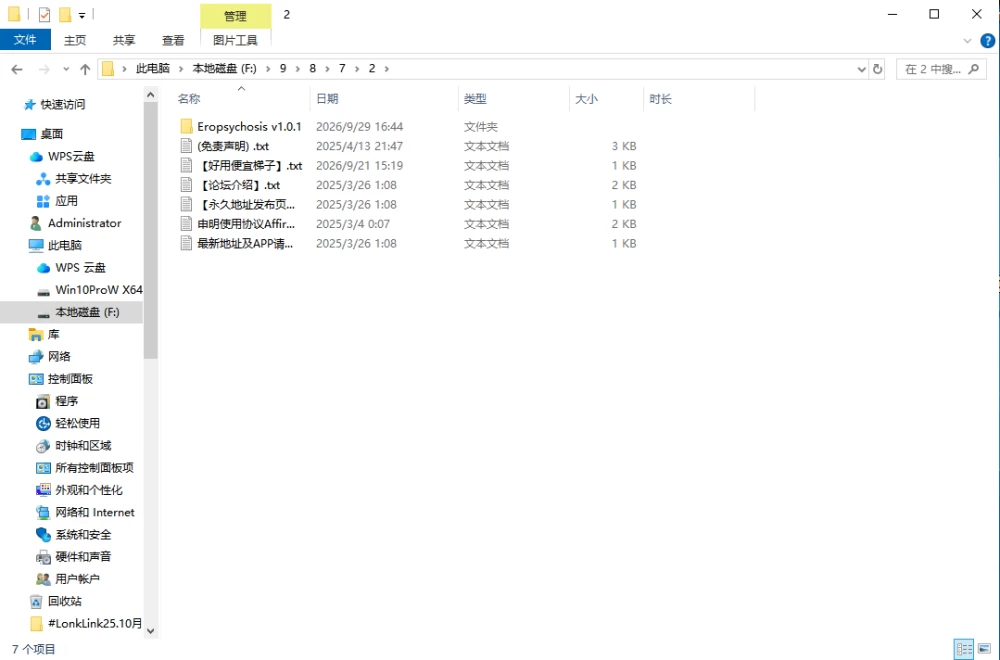Expand breadcrumb chevron after folder 2
Viewport: 1000px width, 660px height.
[386, 68]
